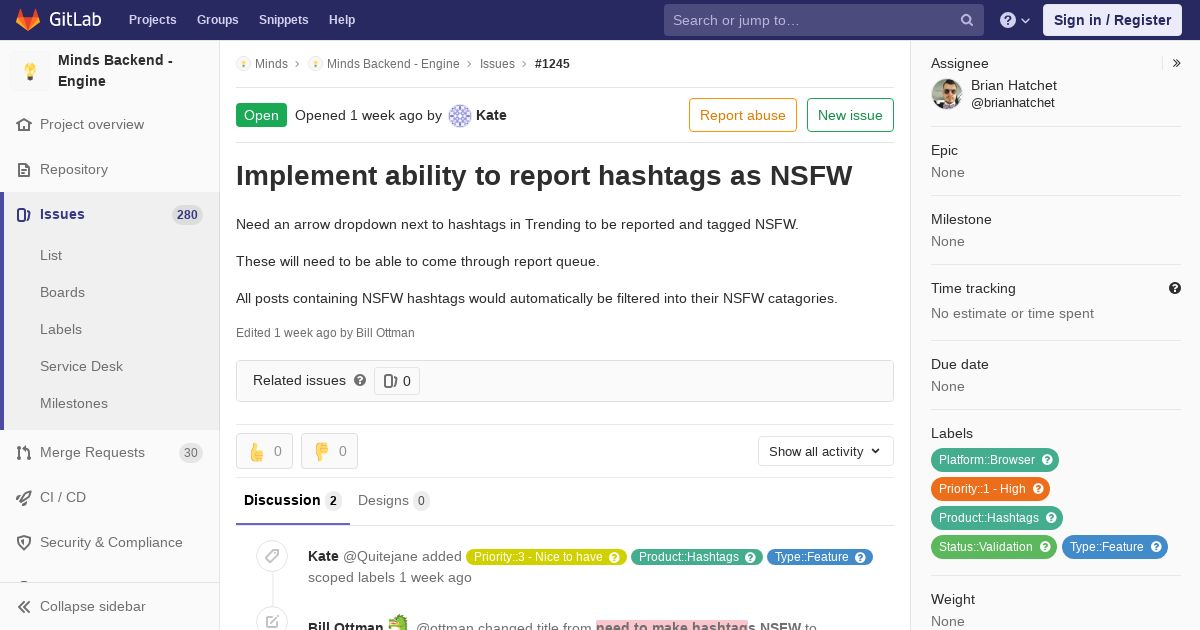Image resolution: width=1200 pixels, height=630 pixels.
Task: Click the Merge Requests count 30
Action: click(190, 453)
